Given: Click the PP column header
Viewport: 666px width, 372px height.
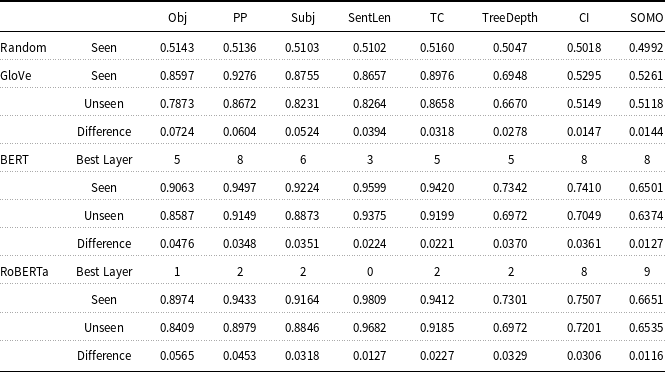Looking at the screenshot, I should [240, 18].
